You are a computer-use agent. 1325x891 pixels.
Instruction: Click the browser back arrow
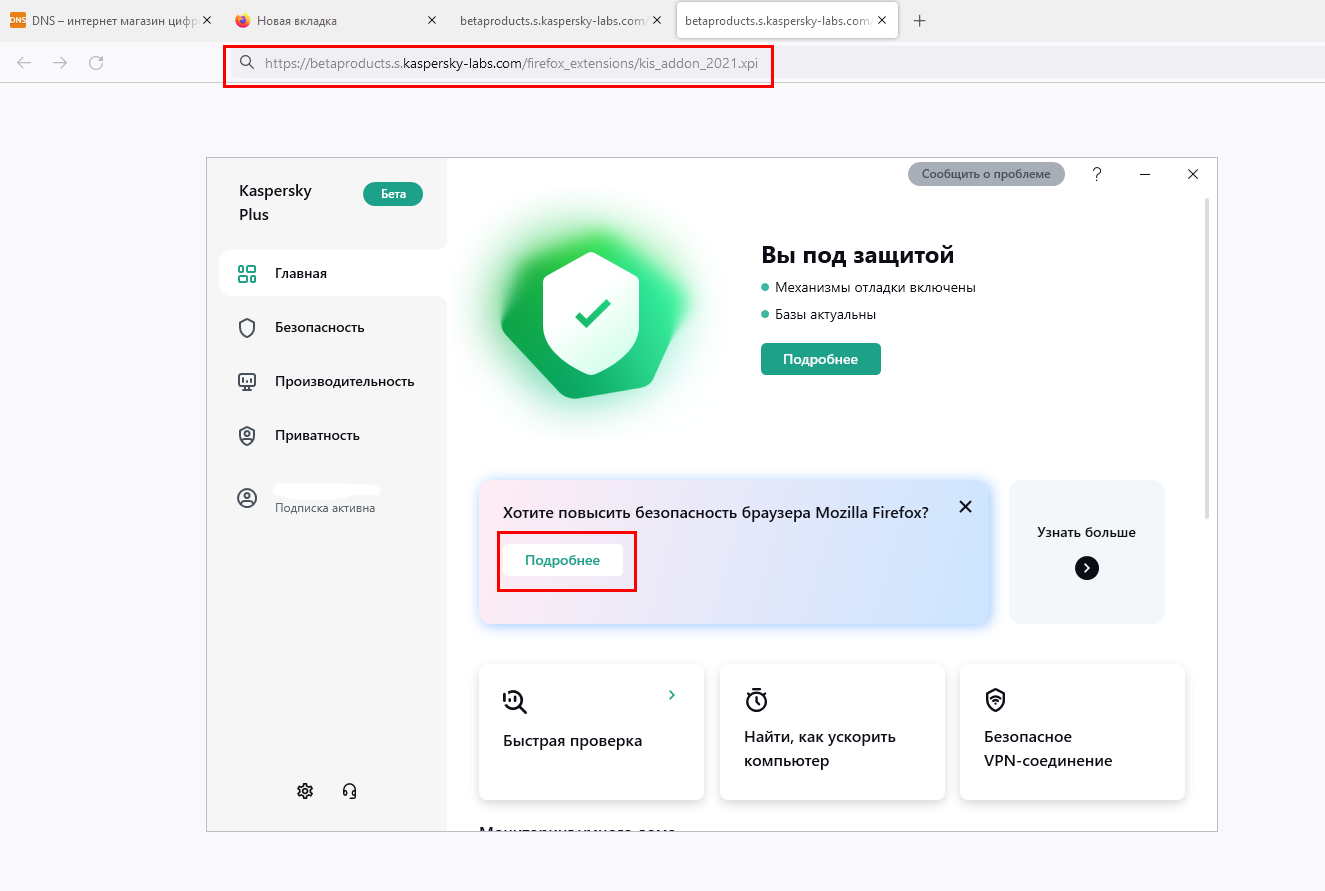[x=24, y=63]
